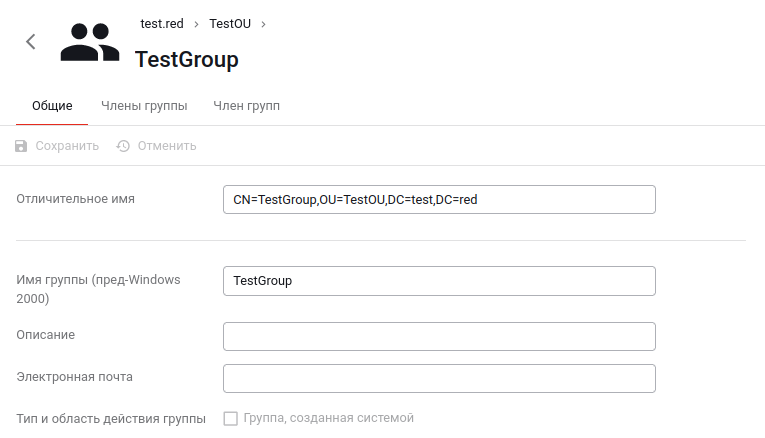Click the group people icon
The width and height of the screenshot is (765, 438).
[x=89, y=42]
